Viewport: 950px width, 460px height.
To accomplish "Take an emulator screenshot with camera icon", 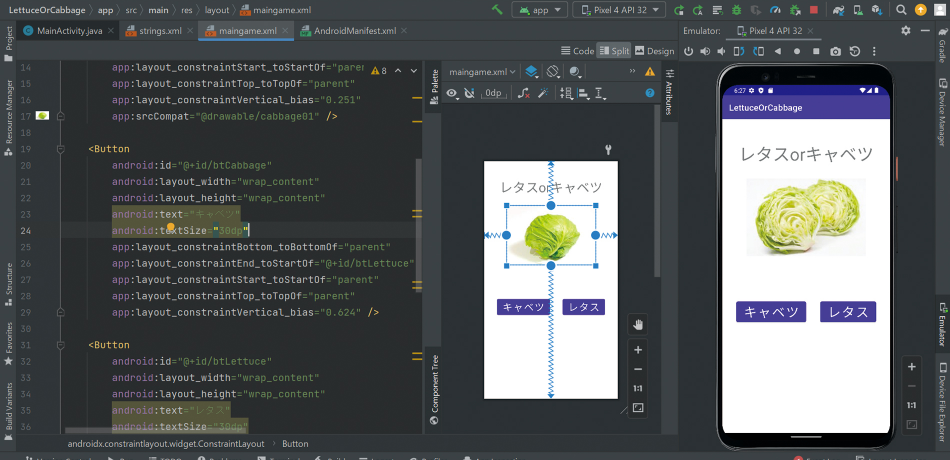I will 835,51.
